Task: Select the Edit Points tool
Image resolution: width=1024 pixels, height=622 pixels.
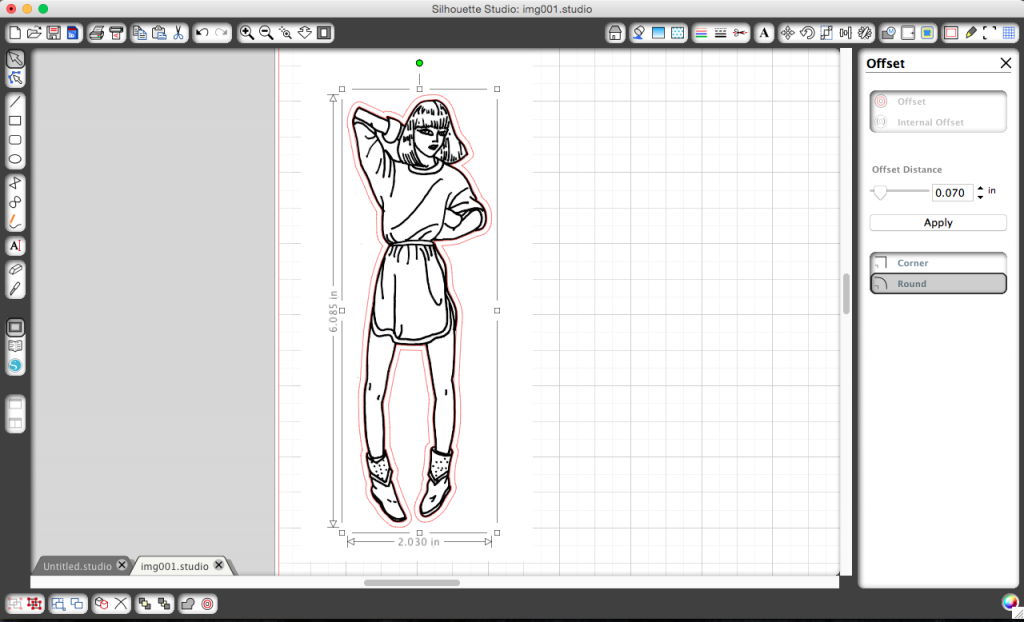Action: point(15,78)
